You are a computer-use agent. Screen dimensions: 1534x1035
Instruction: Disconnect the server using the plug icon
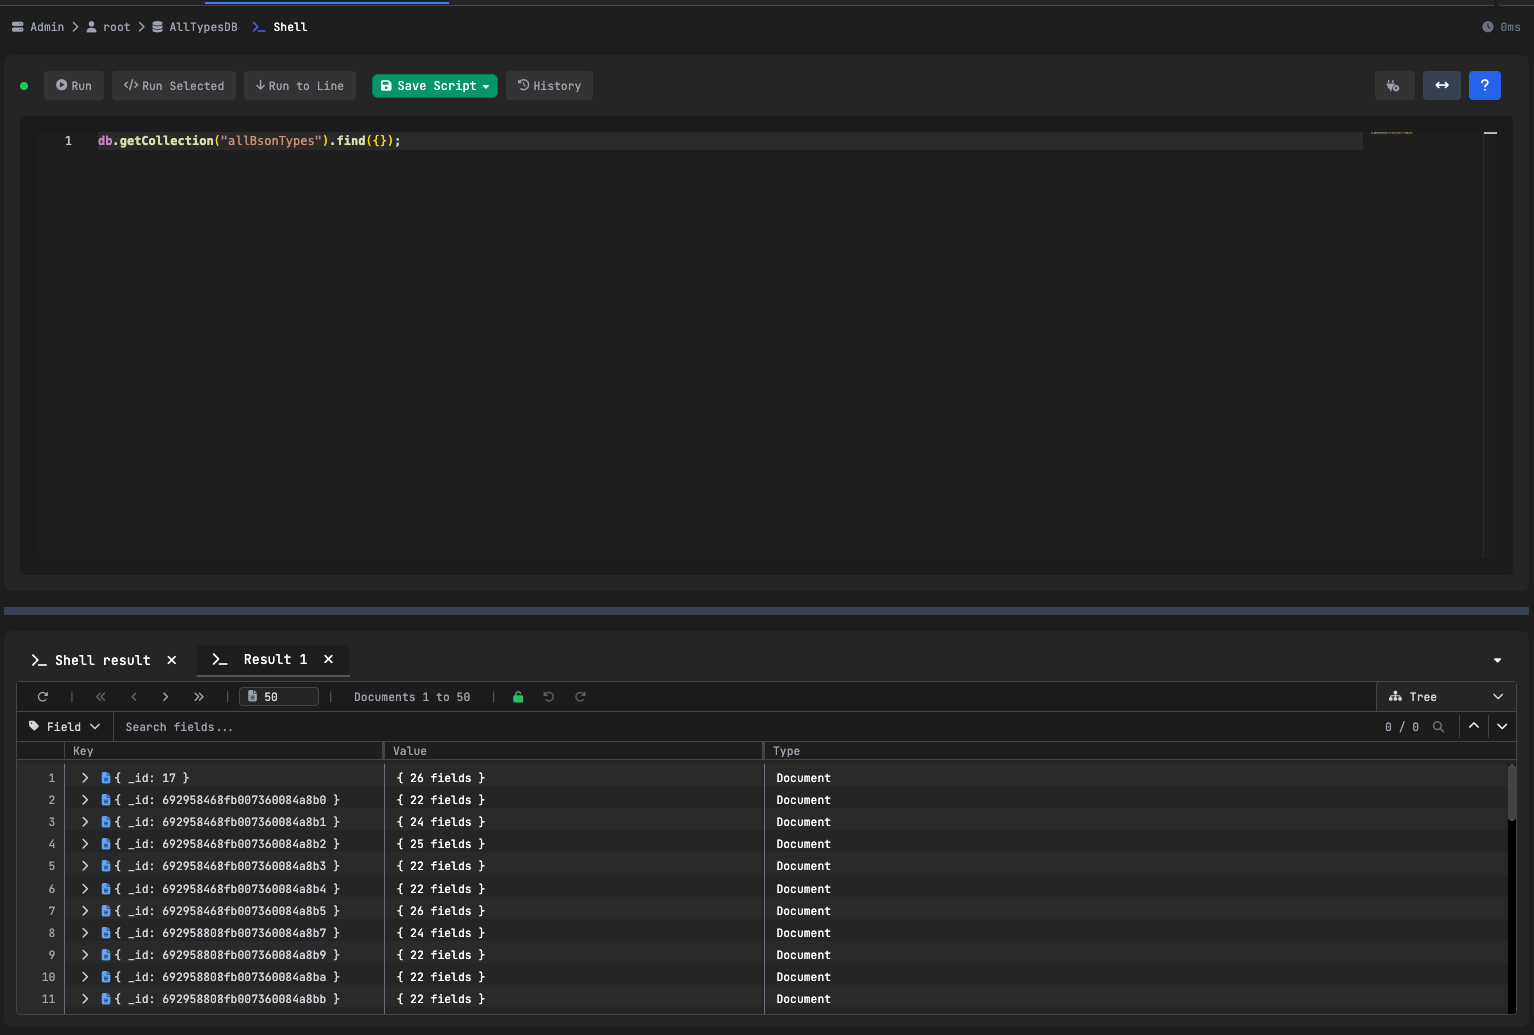coord(1394,85)
